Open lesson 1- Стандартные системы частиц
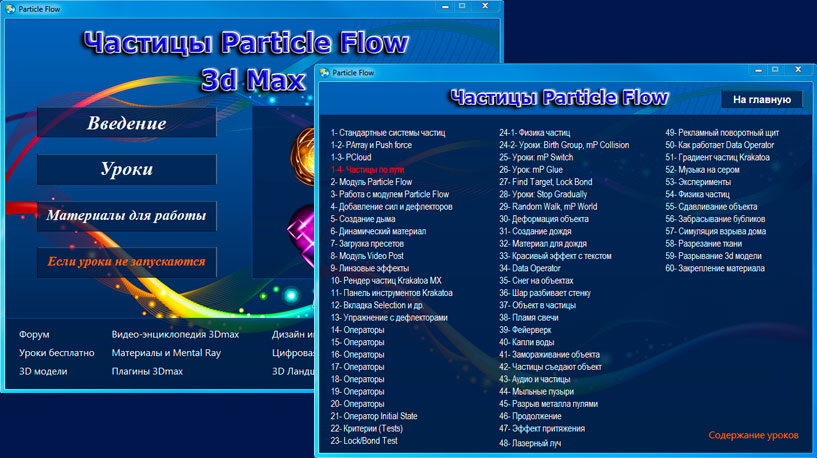Screen dimensions: 817x458 coord(388,133)
